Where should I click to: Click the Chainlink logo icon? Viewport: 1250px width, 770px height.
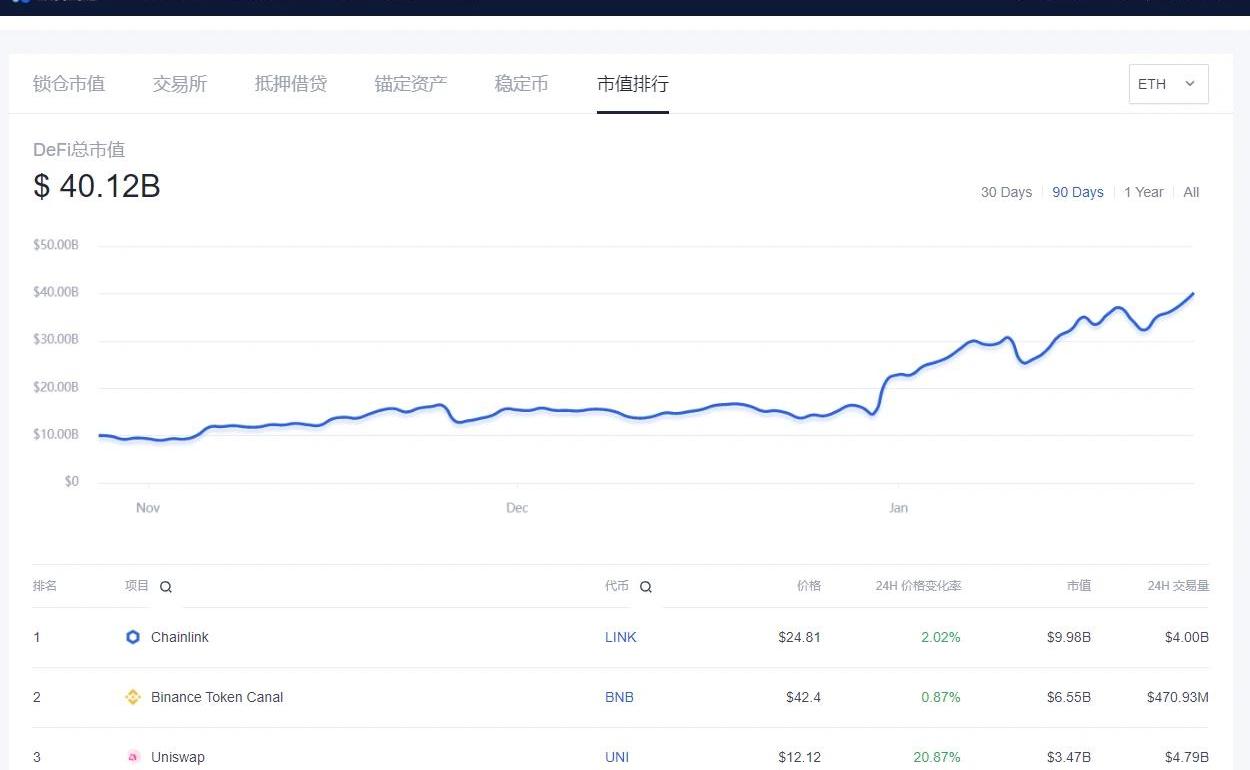(x=133, y=637)
